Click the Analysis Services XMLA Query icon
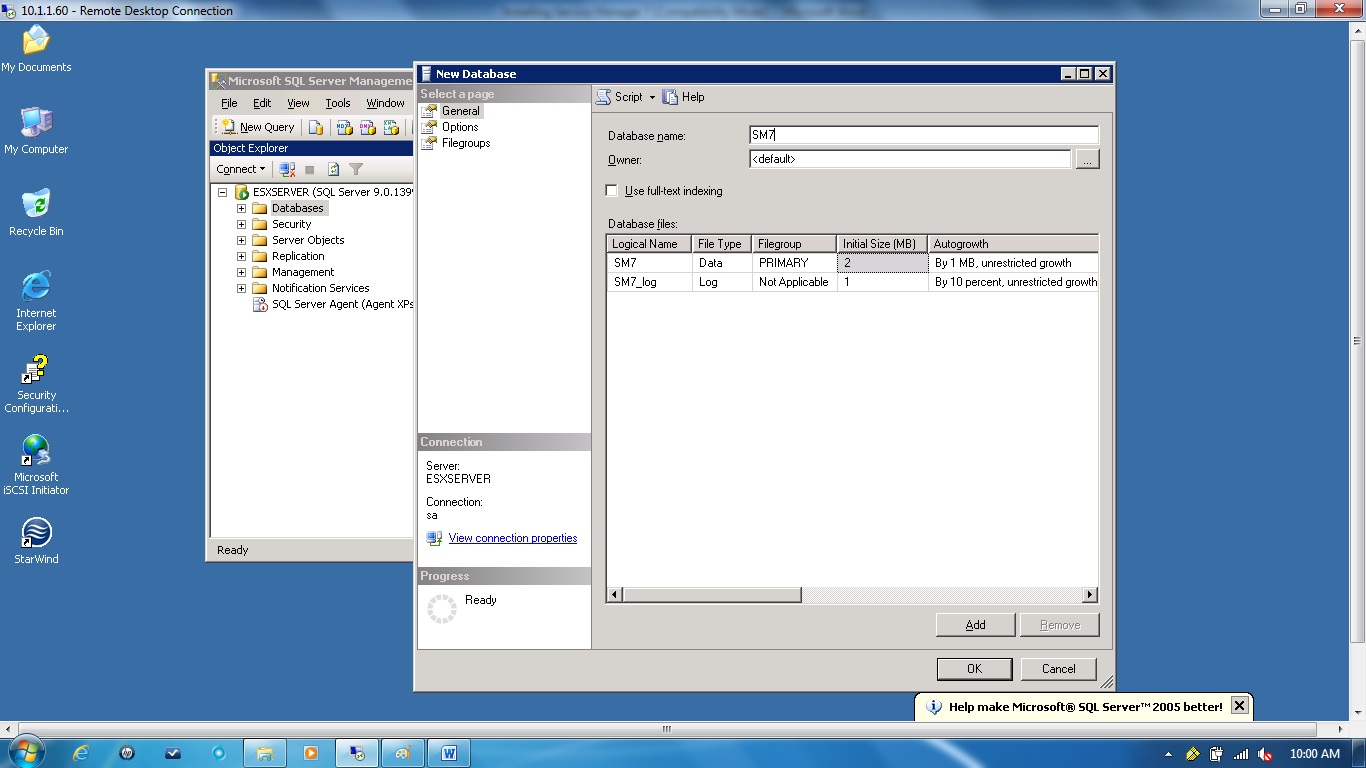Image resolution: width=1366 pixels, height=768 pixels. point(392,127)
